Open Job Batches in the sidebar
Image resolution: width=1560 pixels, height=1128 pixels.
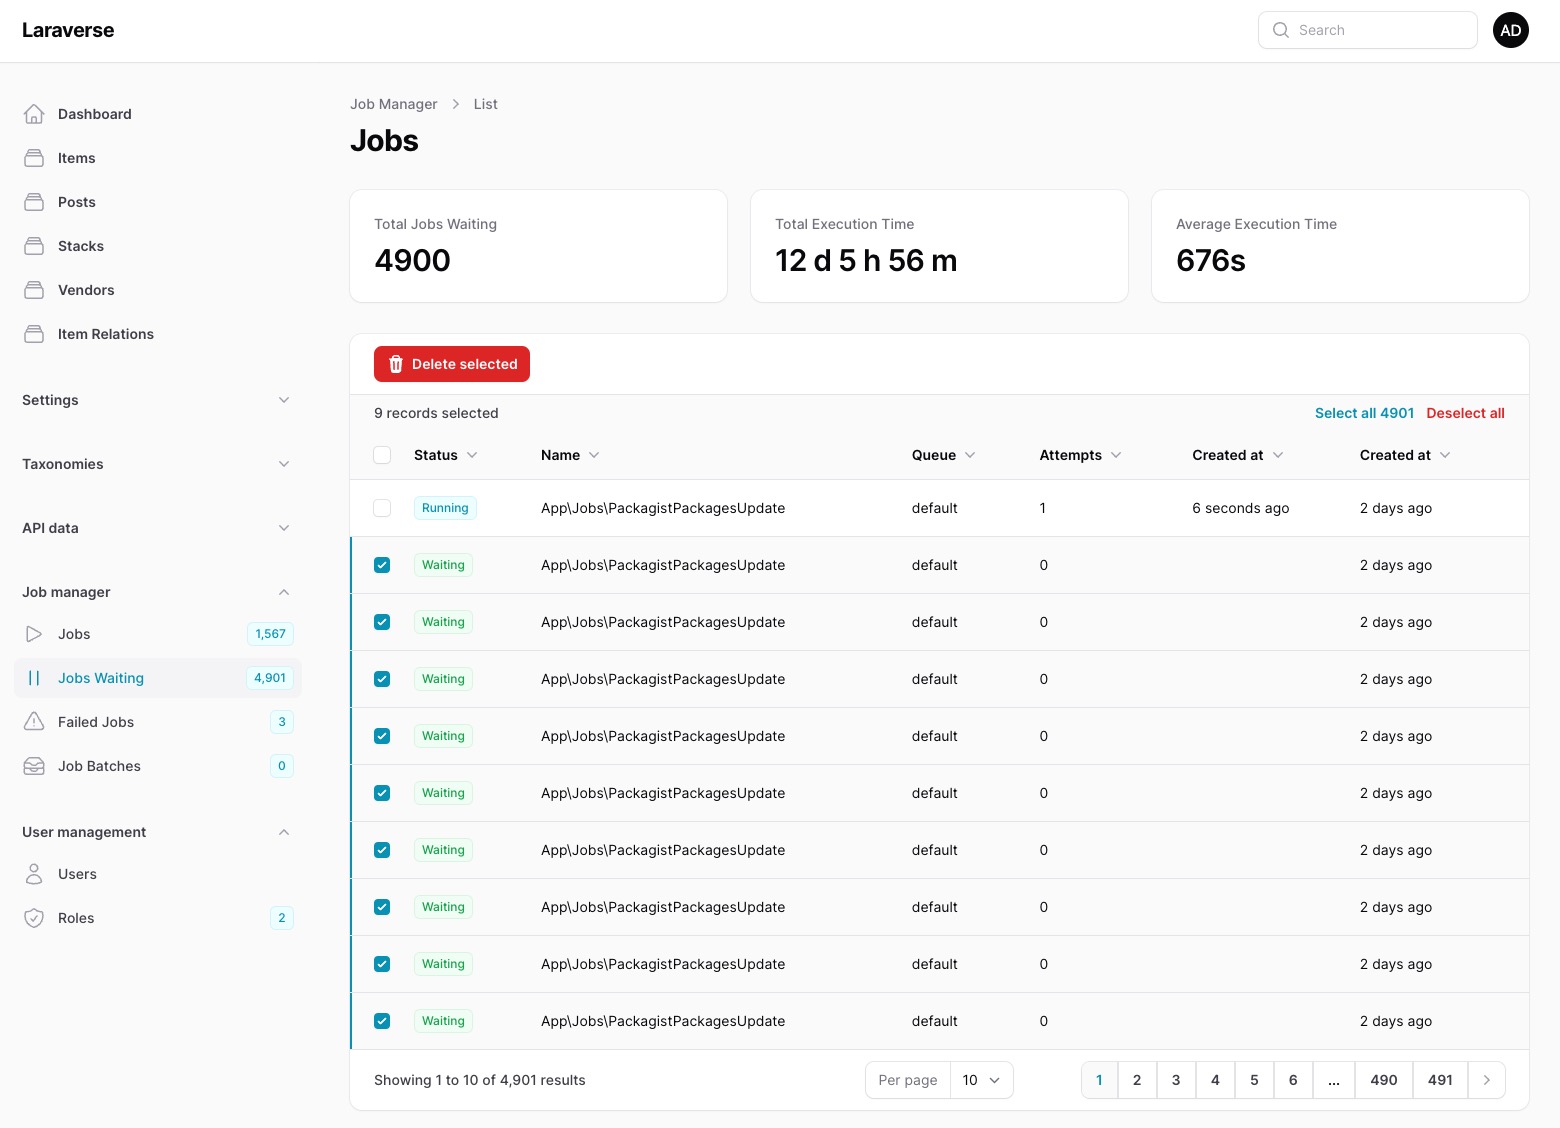[157, 766]
